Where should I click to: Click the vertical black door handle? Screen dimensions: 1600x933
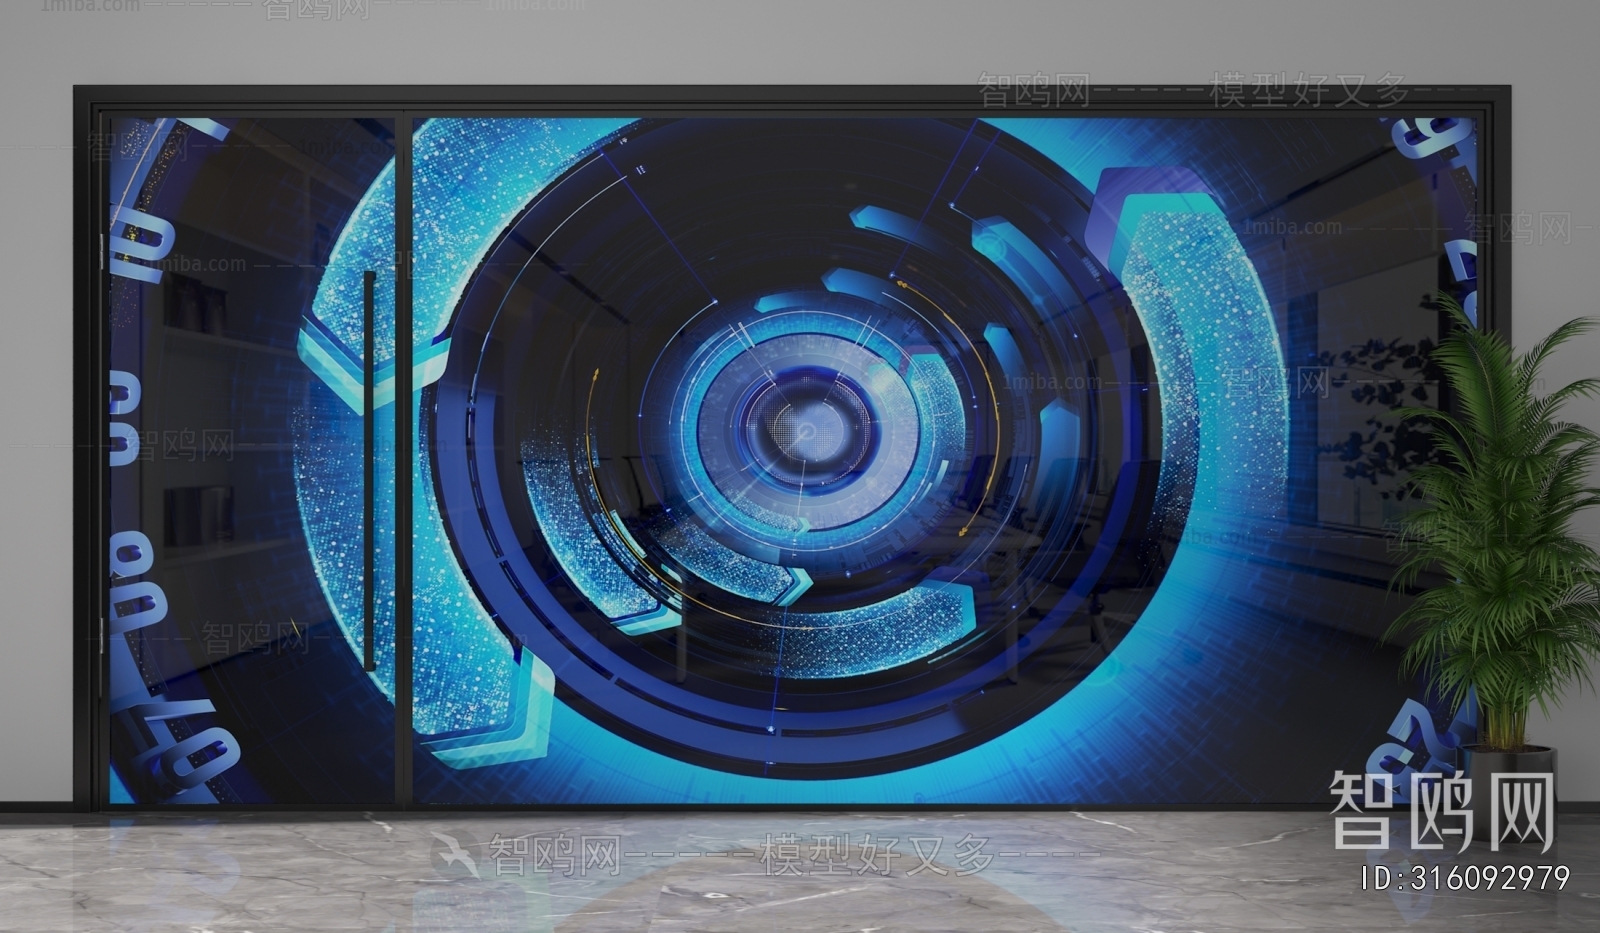(x=369, y=470)
